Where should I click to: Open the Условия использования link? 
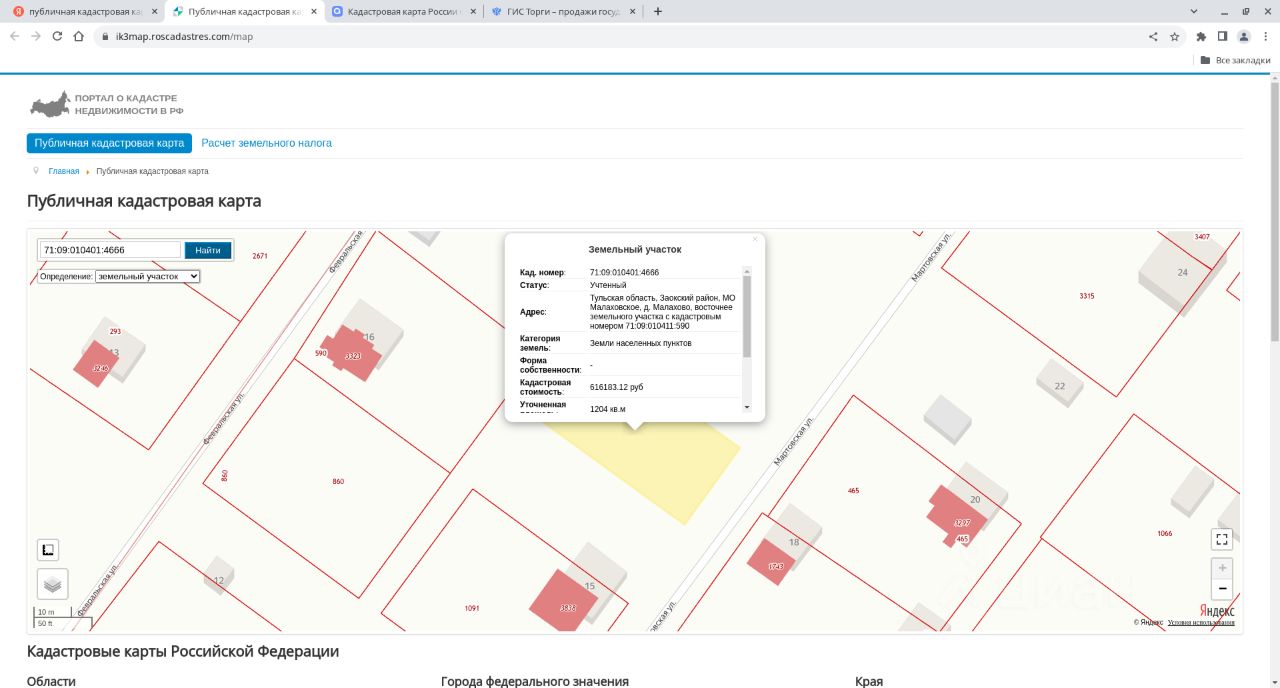coord(1201,622)
